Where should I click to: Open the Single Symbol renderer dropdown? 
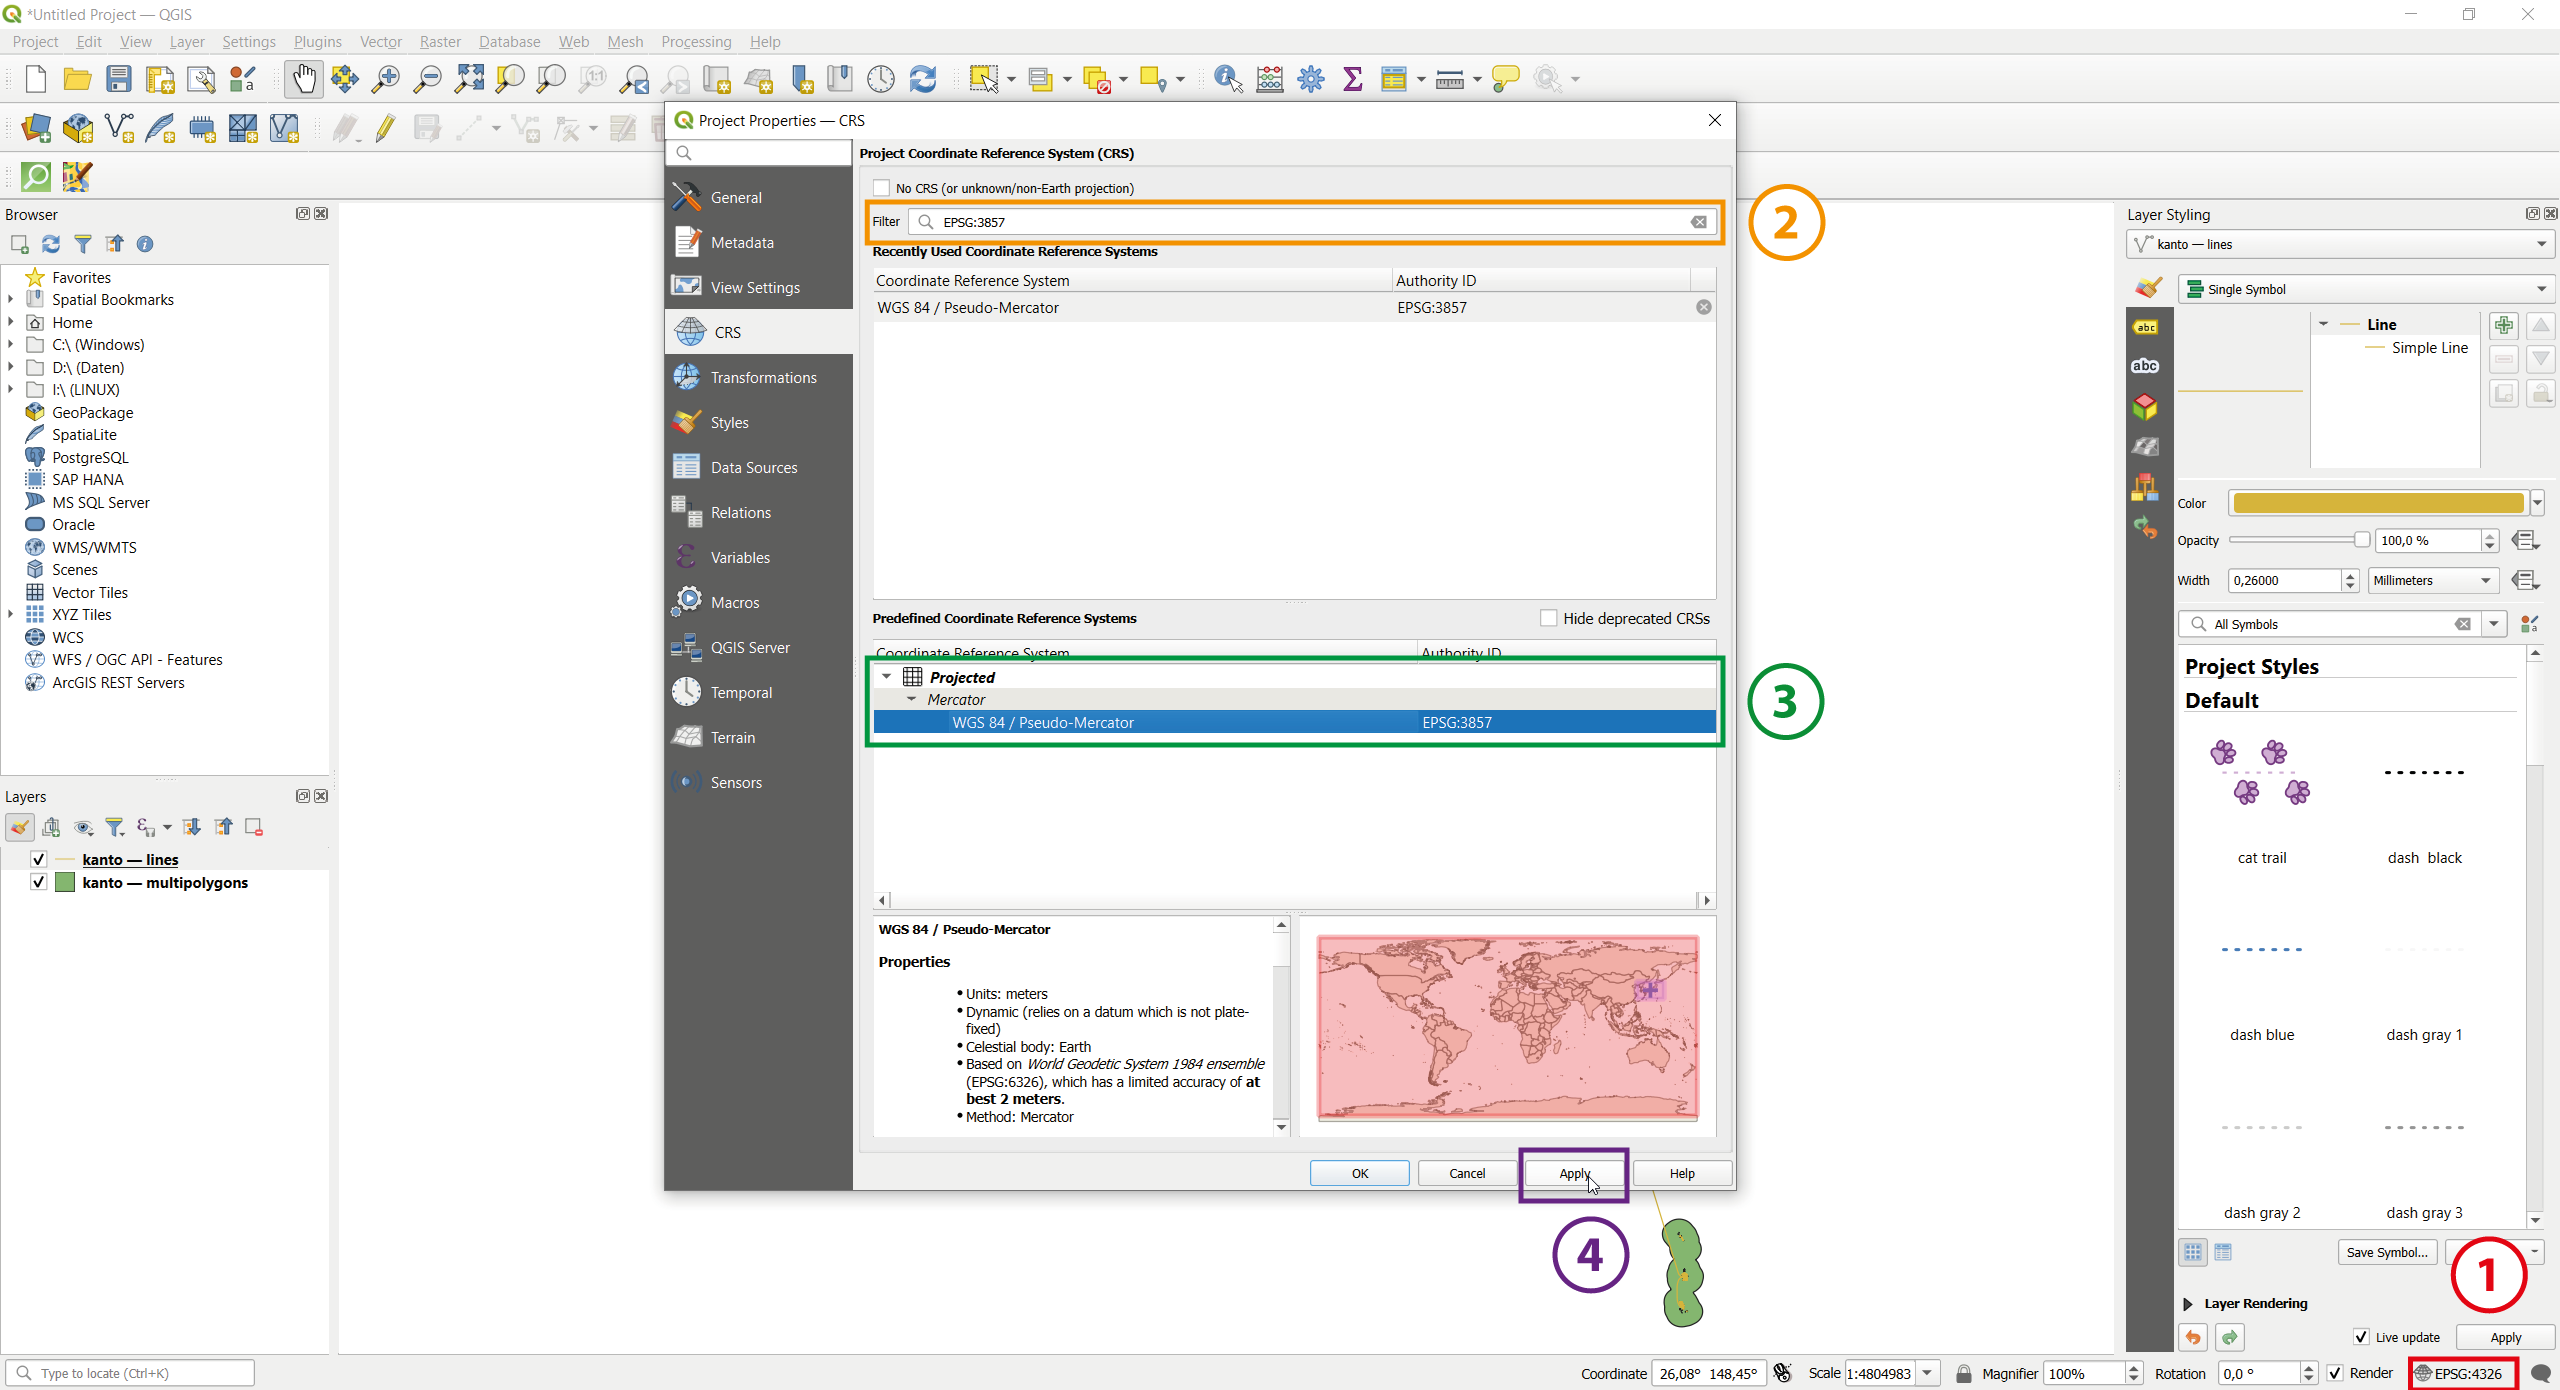tap(2366, 289)
